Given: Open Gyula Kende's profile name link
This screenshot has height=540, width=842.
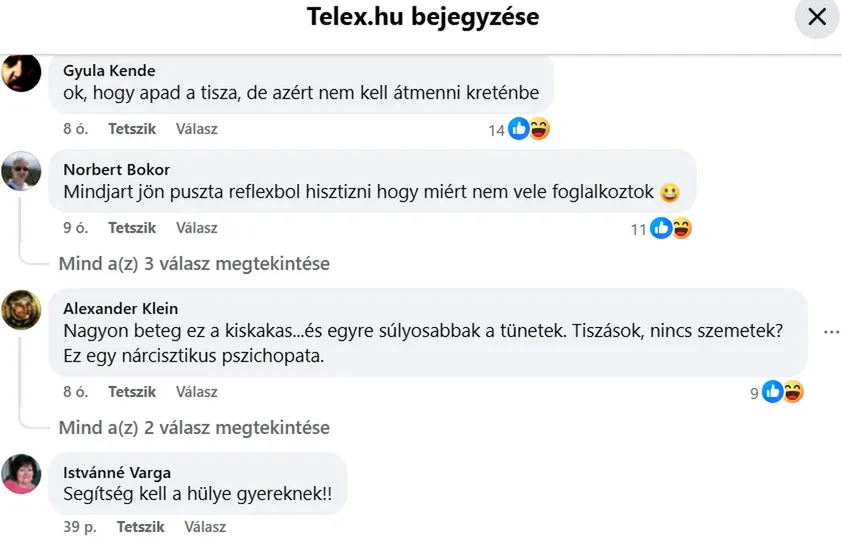Looking at the screenshot, I should point(109,71).
